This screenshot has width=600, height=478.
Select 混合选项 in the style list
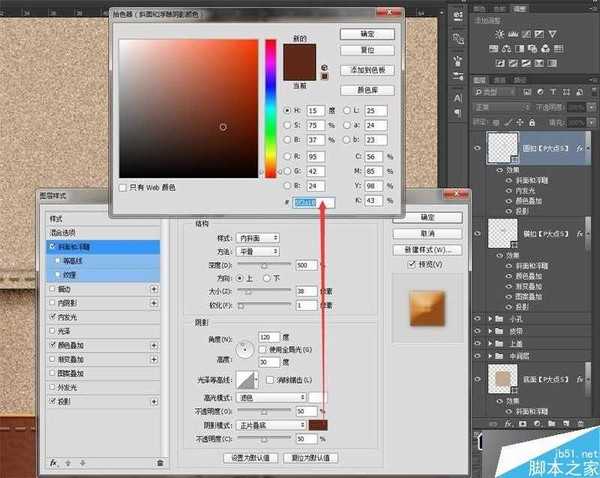pos(65,231)
